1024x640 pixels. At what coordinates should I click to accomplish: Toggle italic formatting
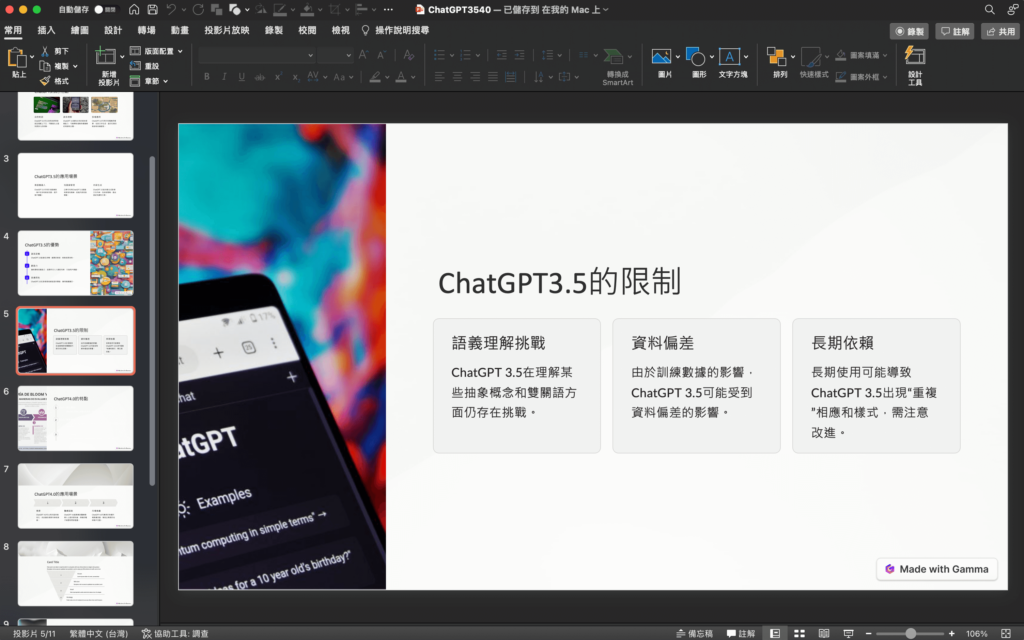coord(225,76)
